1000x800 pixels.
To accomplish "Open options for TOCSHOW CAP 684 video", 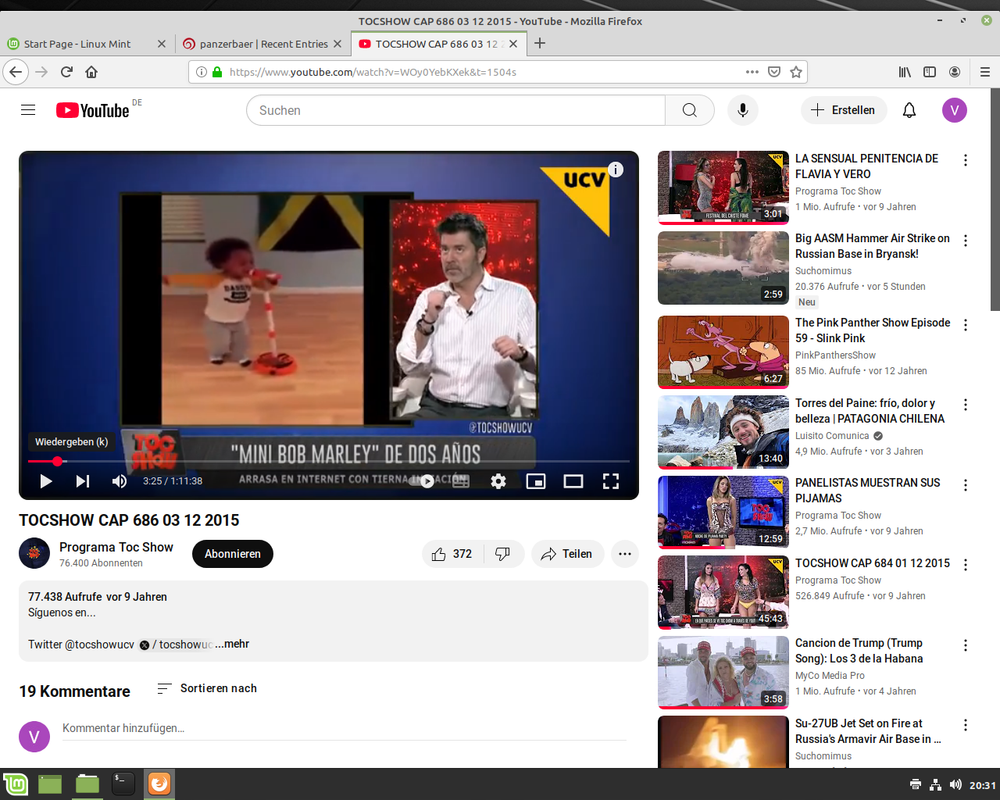I will (966, 565).
